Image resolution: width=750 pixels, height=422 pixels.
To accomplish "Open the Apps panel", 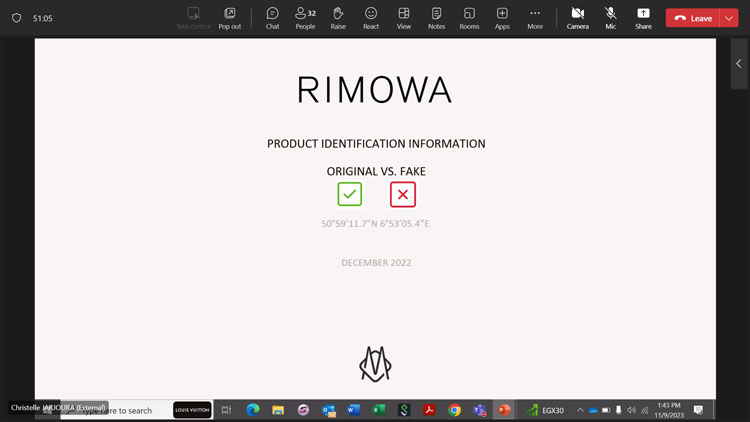I will pos(502,17).
